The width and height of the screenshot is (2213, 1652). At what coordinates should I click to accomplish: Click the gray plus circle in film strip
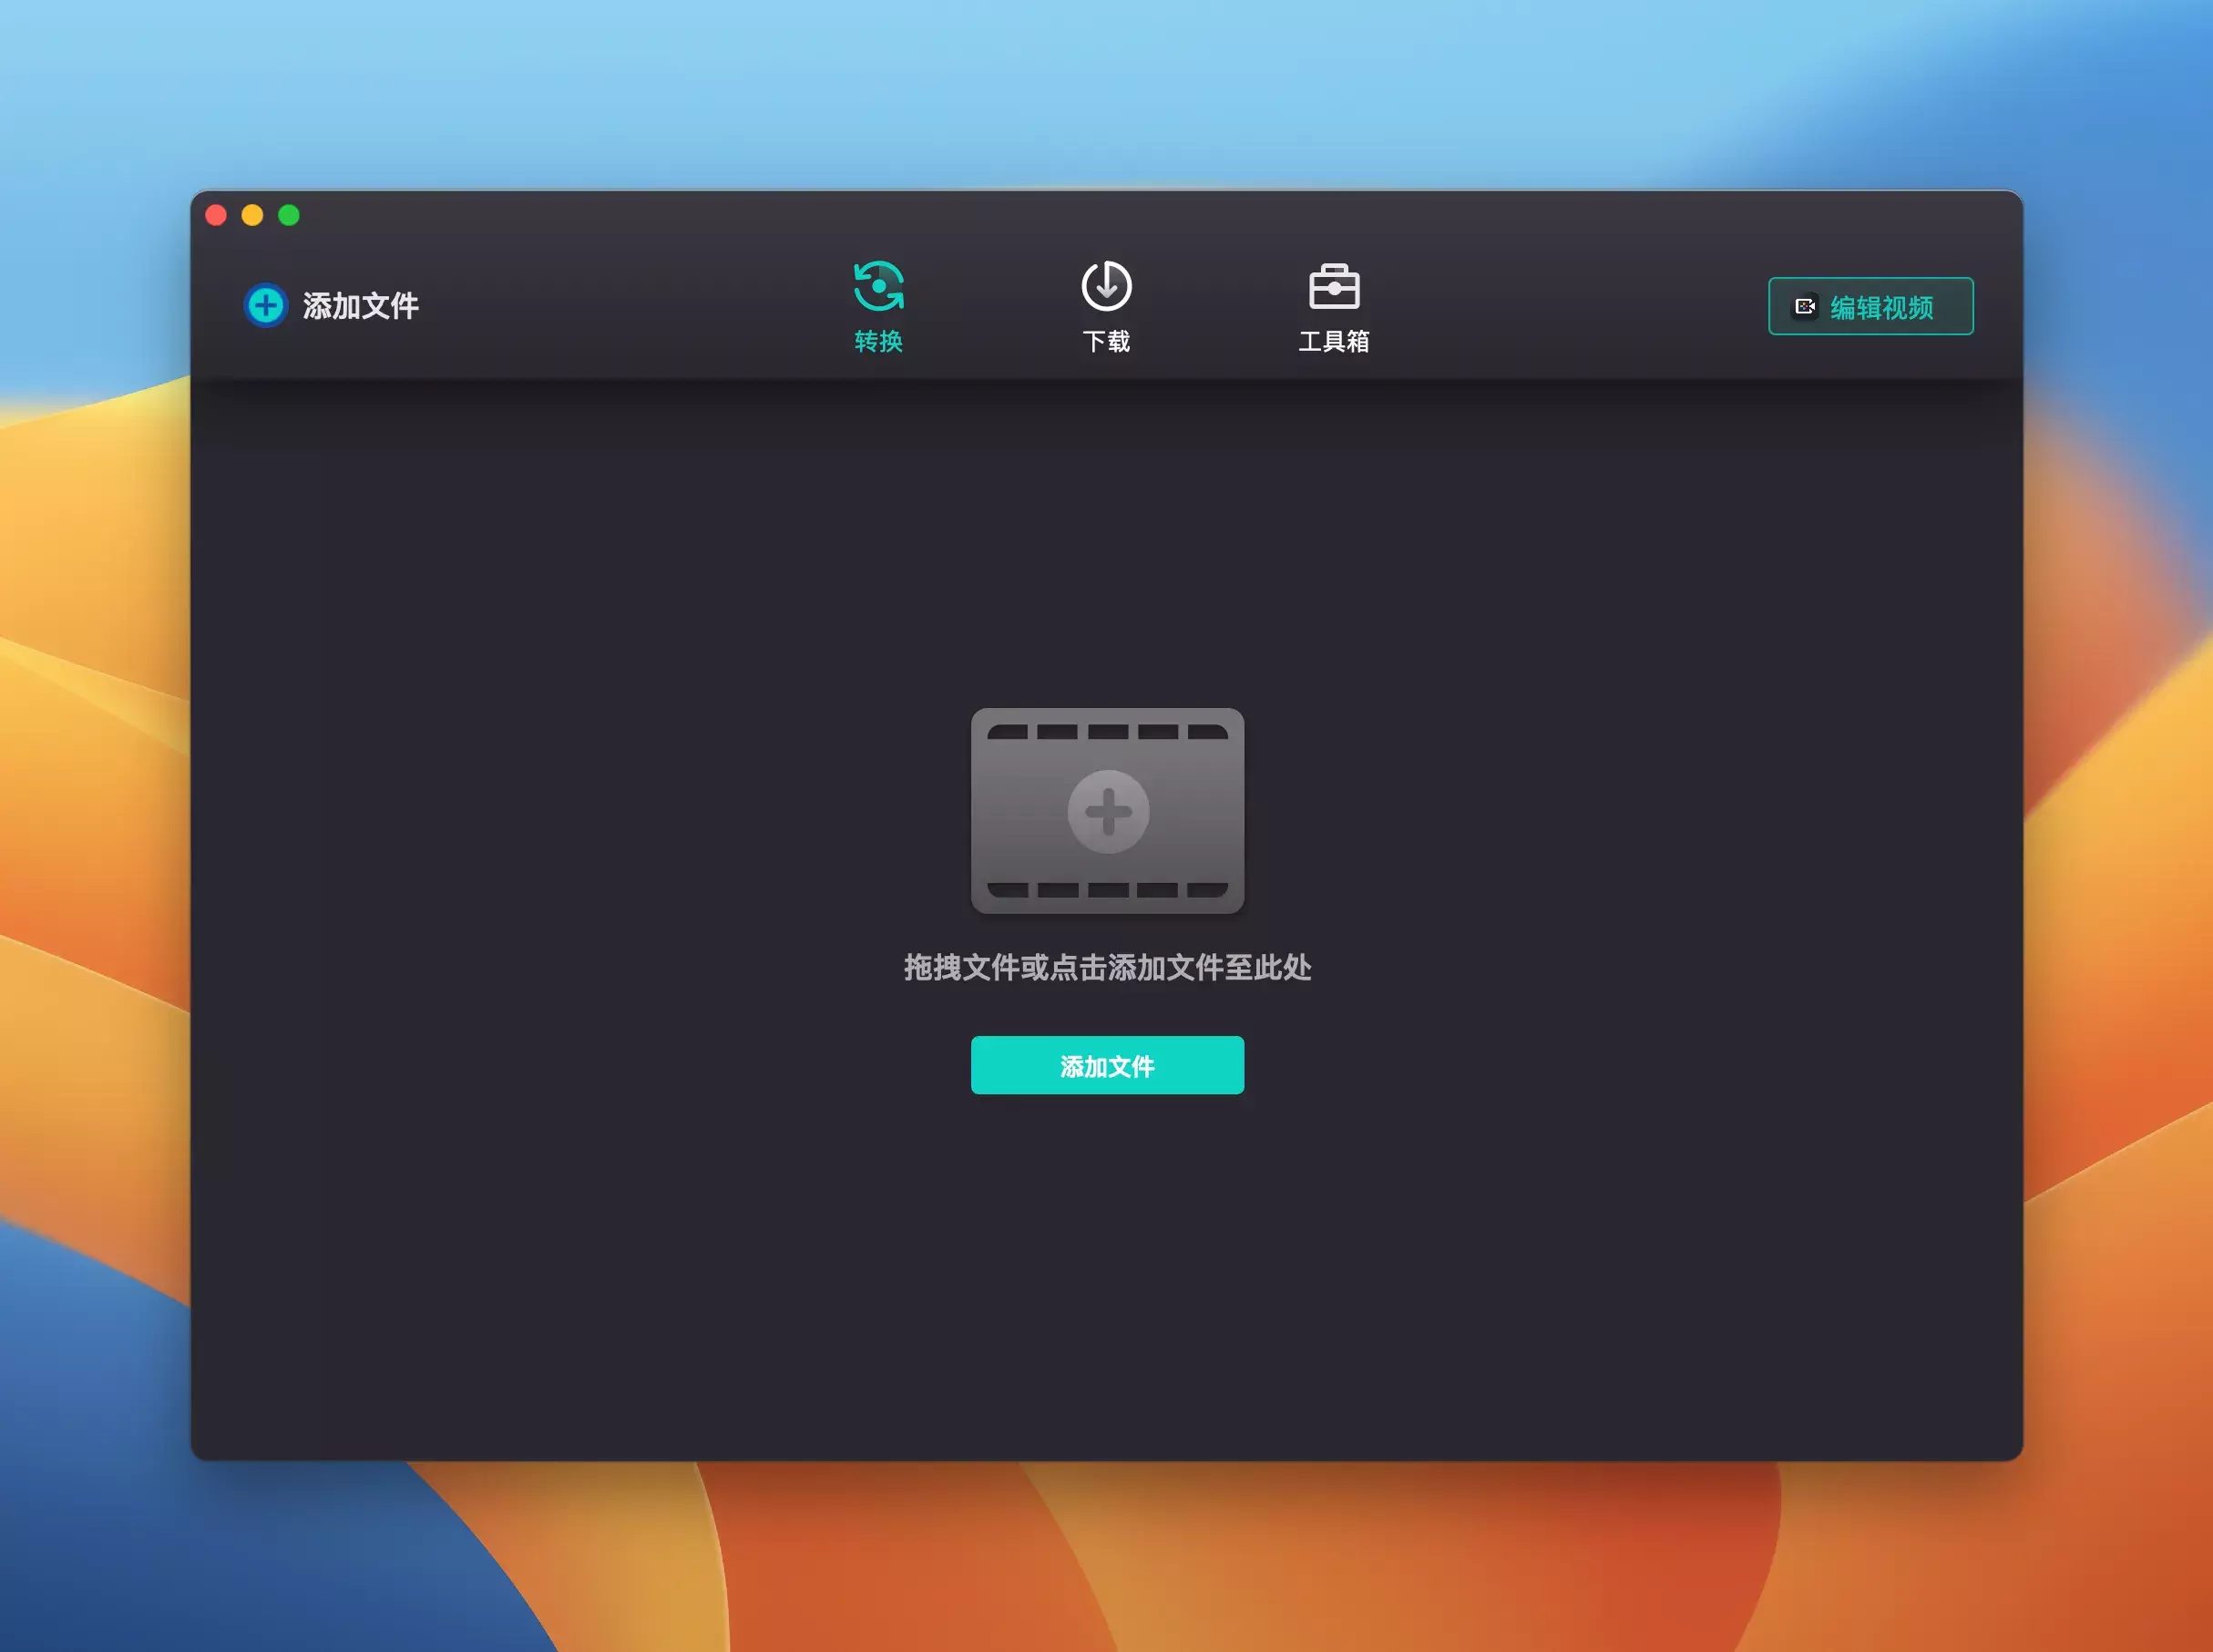pos(1108,811)
